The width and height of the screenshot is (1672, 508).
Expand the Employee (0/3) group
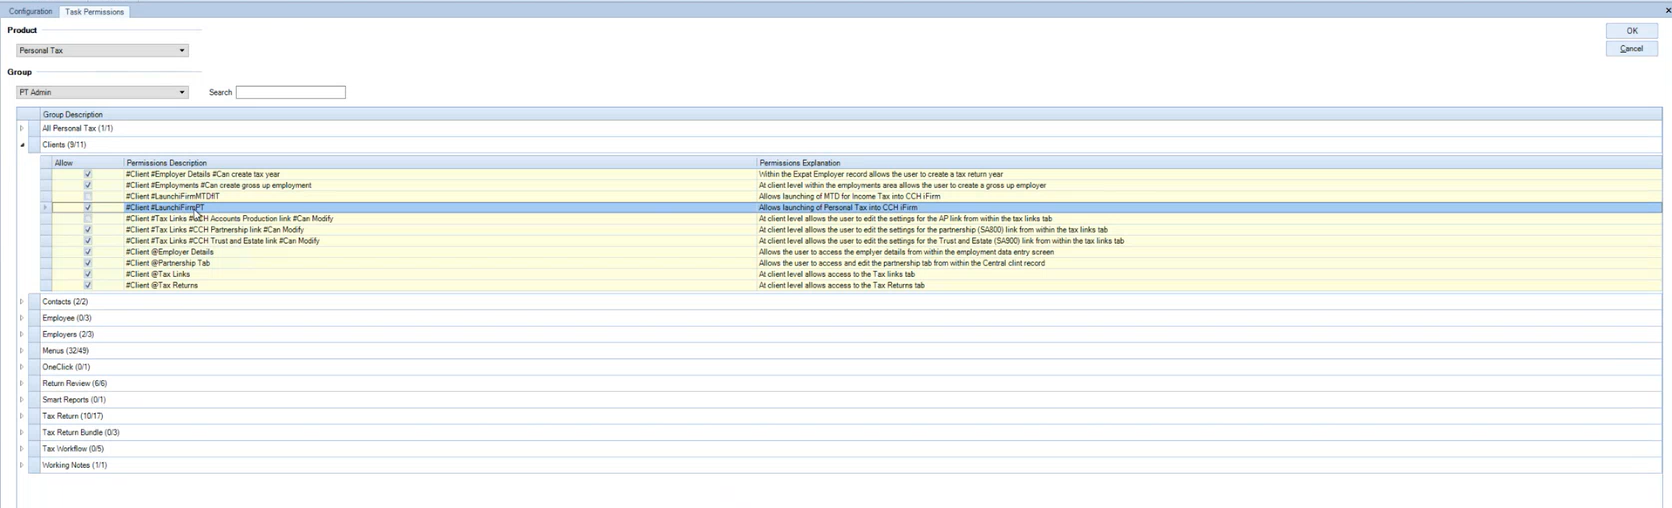pos(22,318)
